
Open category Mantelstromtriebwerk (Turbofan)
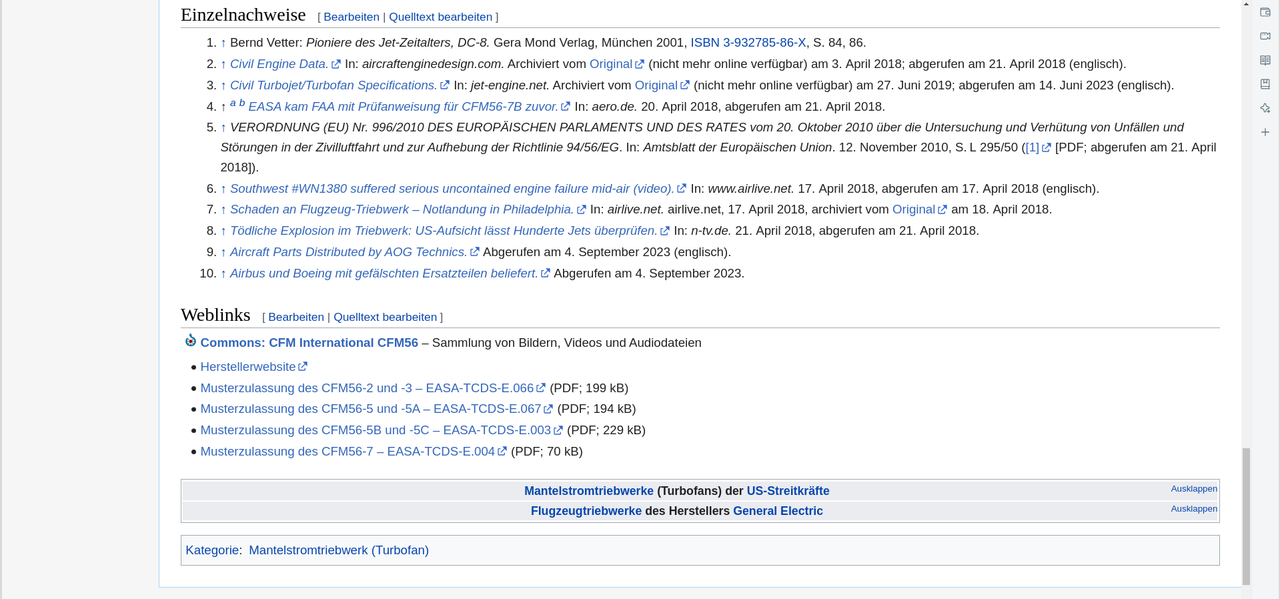[339, 550]
